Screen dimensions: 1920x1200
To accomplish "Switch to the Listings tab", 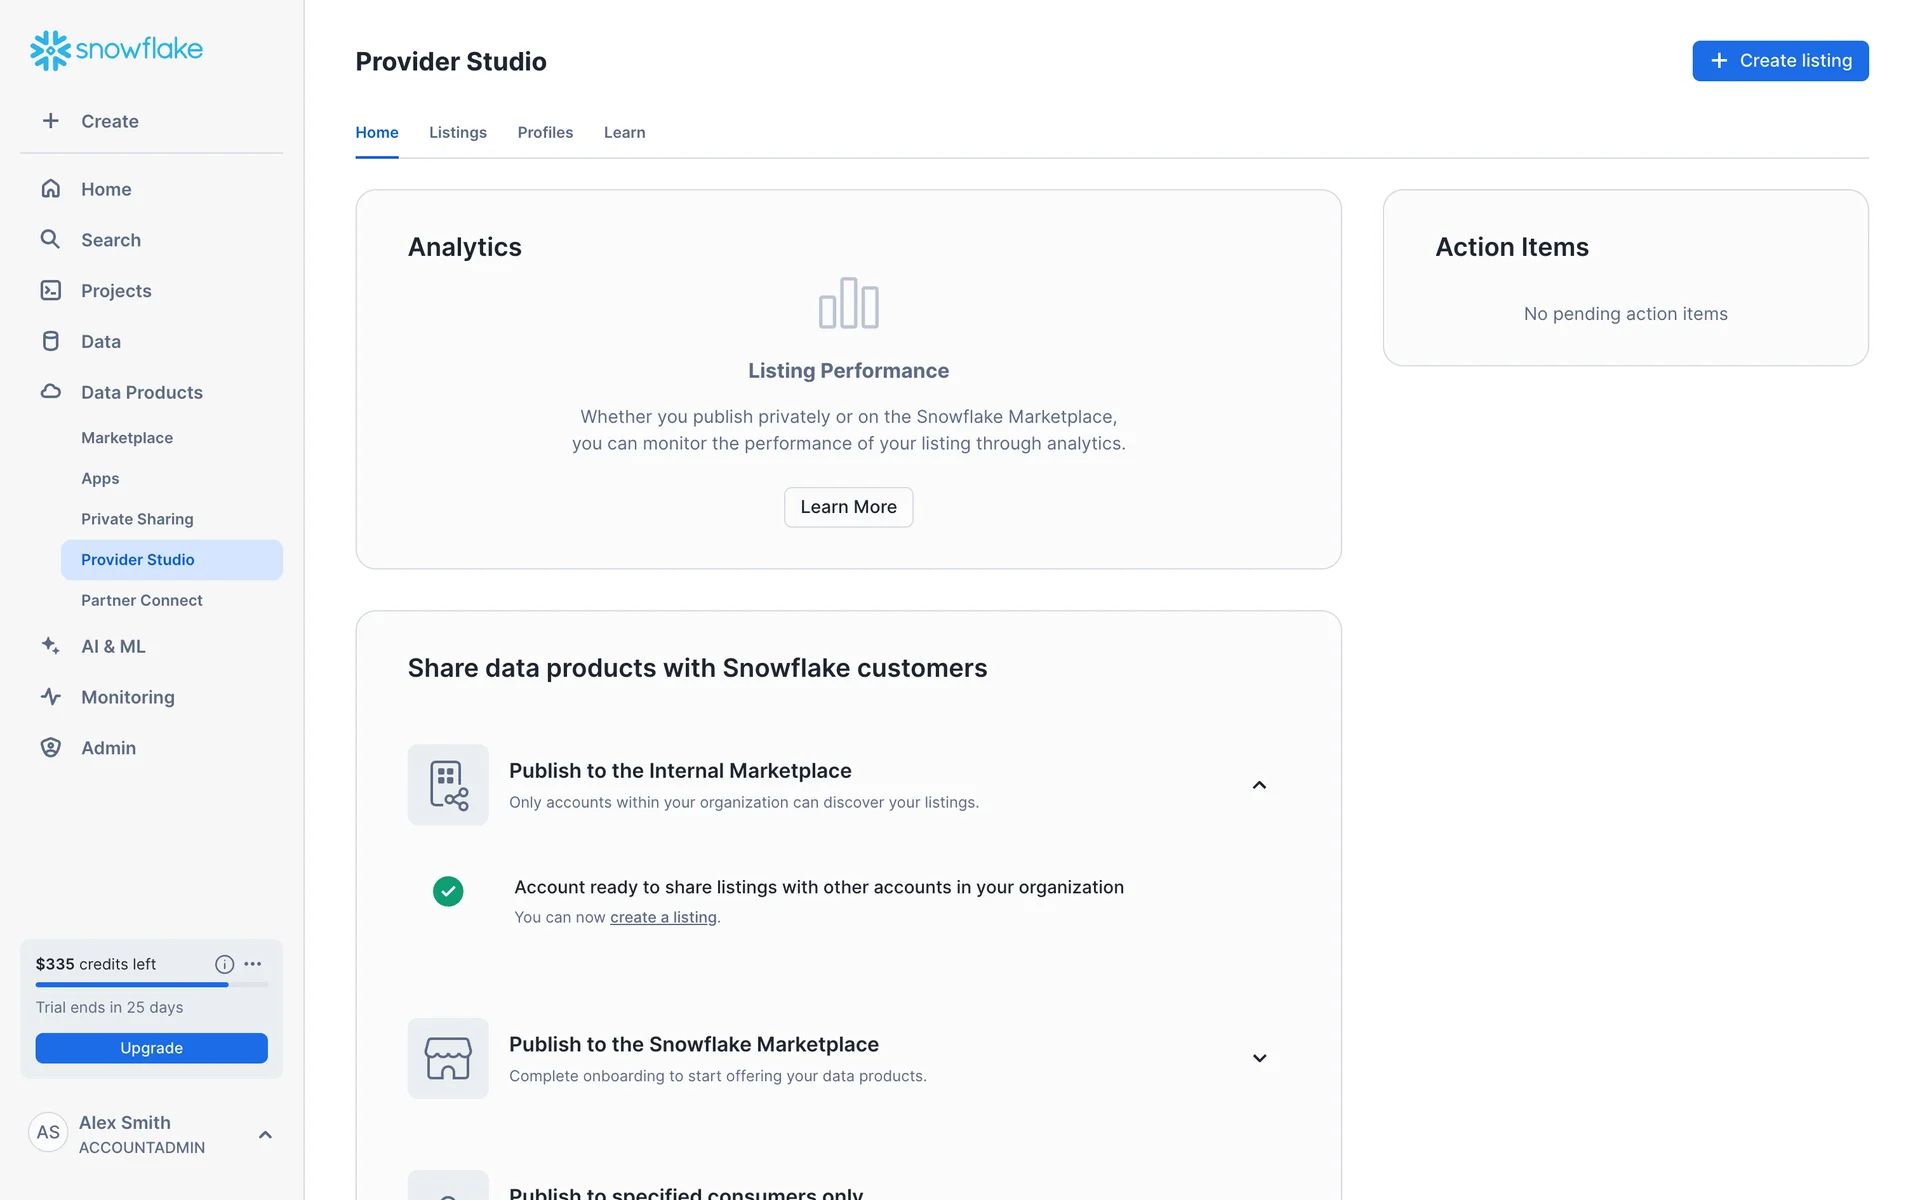I will coord(457,132).
